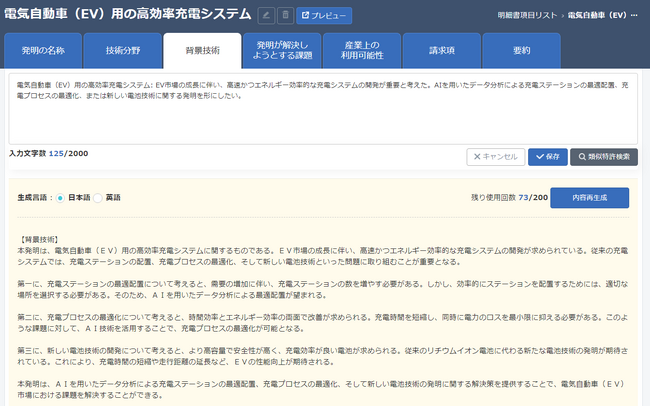Select the 背景技術 tab
650x407 pixels.
click(x=205, y=50)
